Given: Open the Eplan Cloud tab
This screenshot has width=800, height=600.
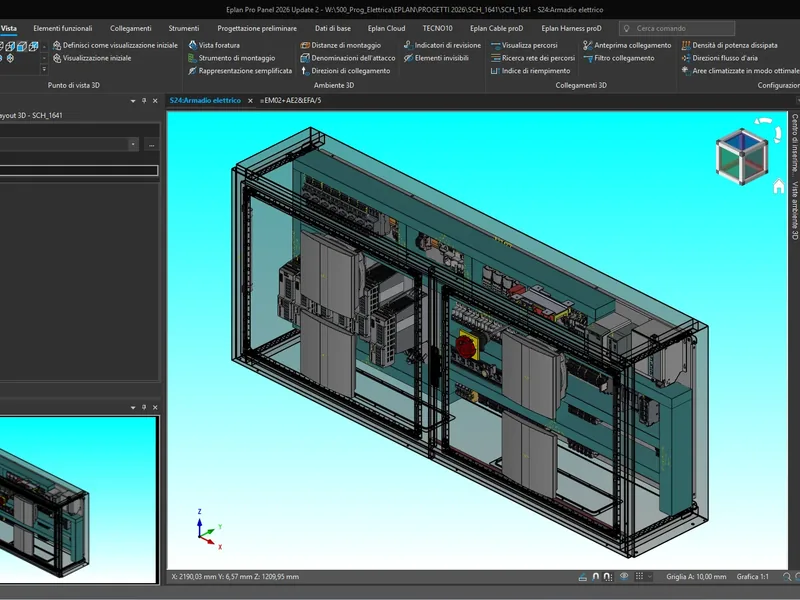Looking at the screenshot, I should point(386,29).
